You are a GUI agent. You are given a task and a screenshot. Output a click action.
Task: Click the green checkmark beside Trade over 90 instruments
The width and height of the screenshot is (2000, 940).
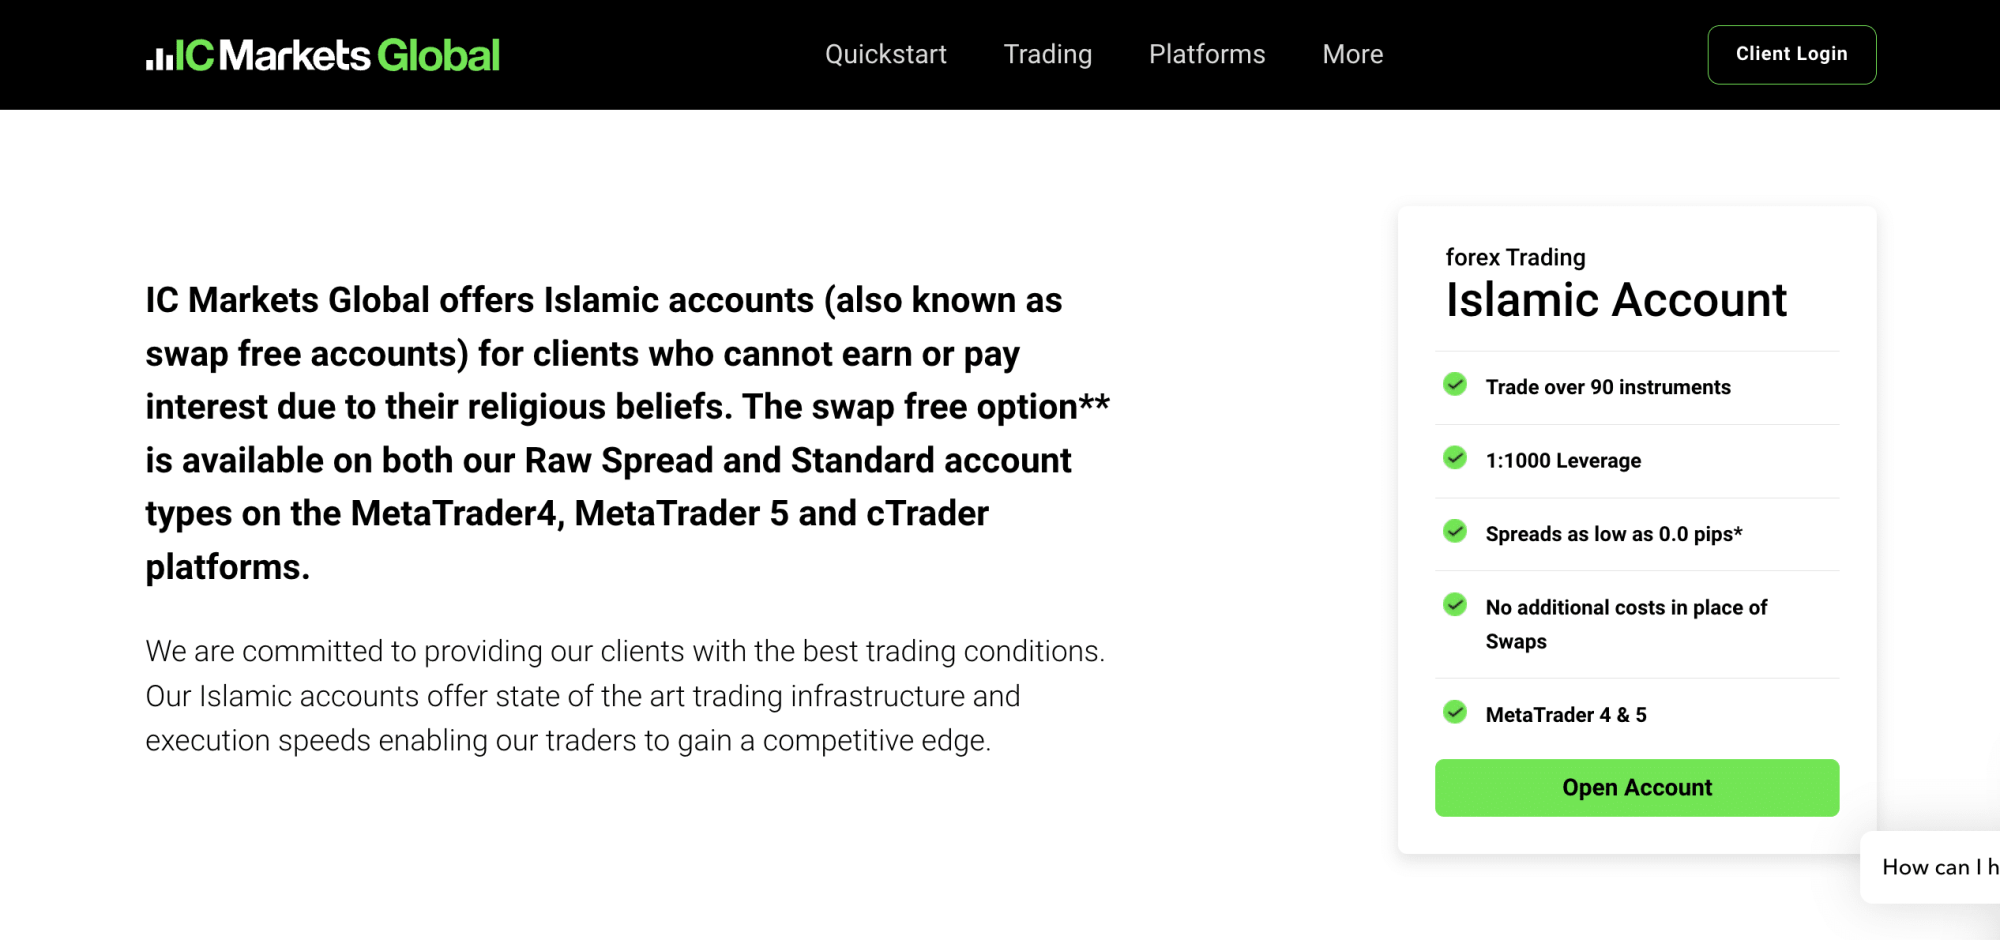[x=1455, y=385]
